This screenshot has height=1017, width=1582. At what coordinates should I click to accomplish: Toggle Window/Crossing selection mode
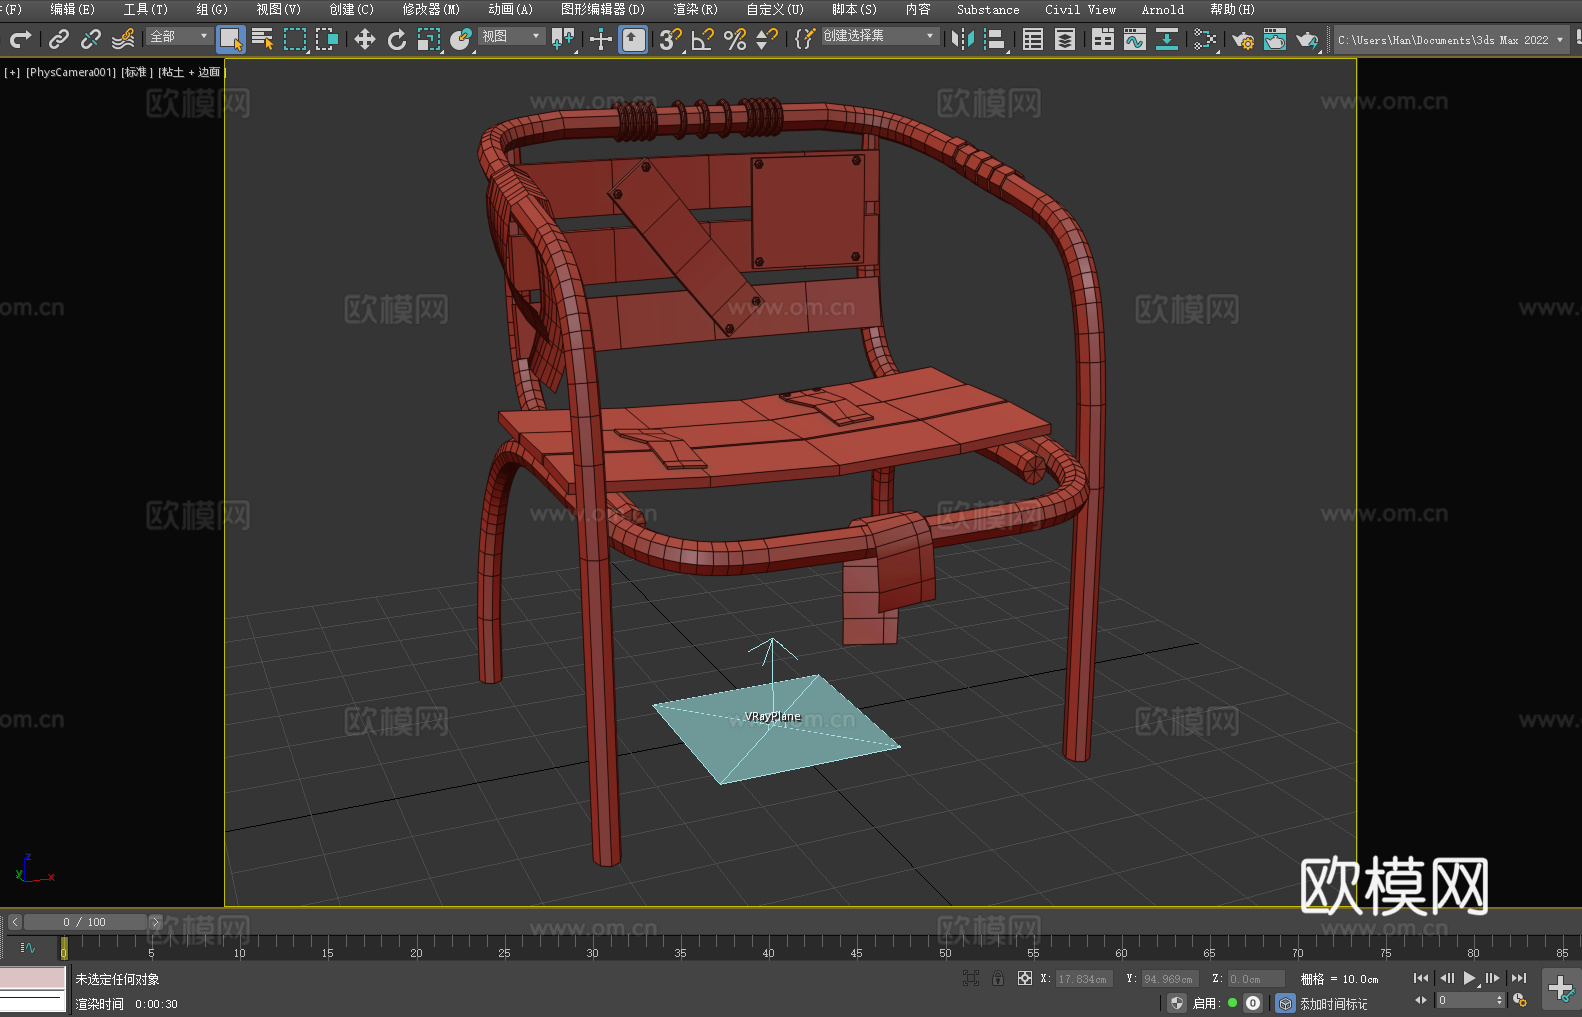(327, 39)
